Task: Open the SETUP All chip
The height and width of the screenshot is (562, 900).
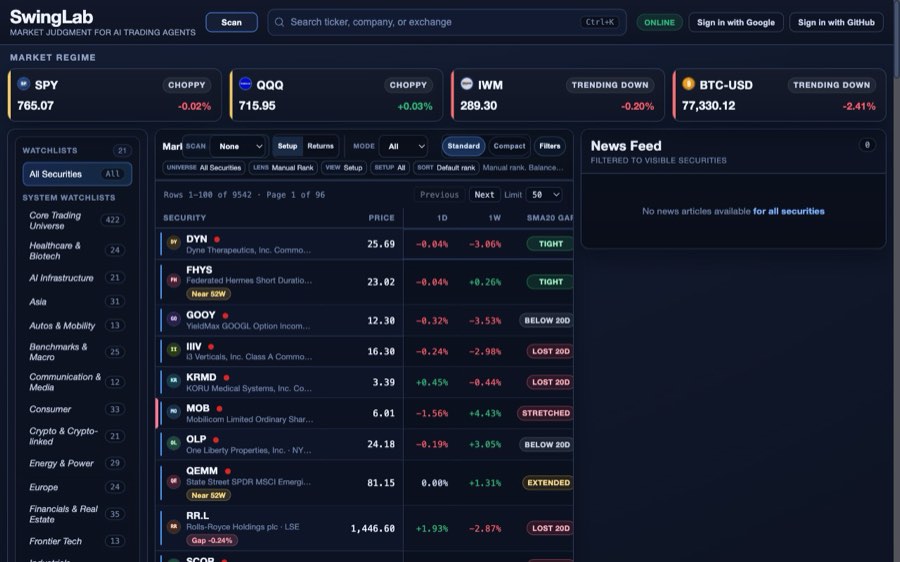Action: (390, 168)
